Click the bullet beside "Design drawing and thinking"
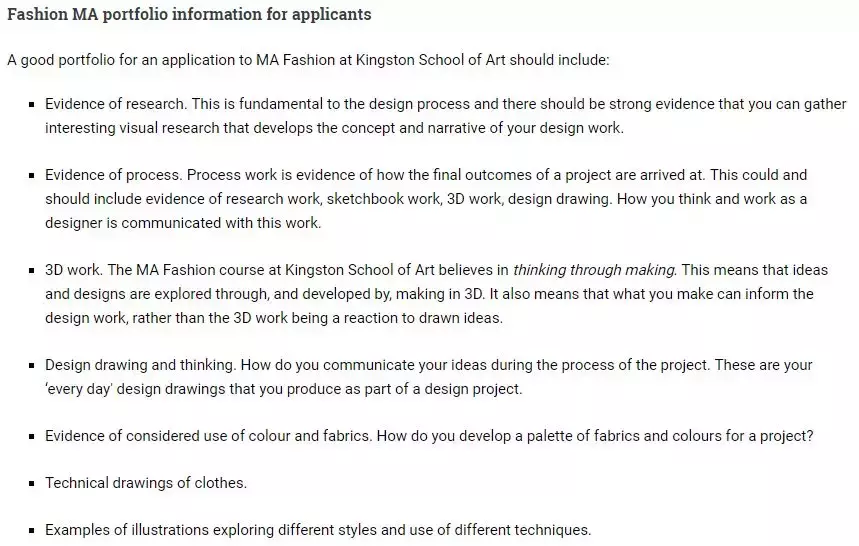The width and height of the screenshot is (859, 546). [33, 366]
